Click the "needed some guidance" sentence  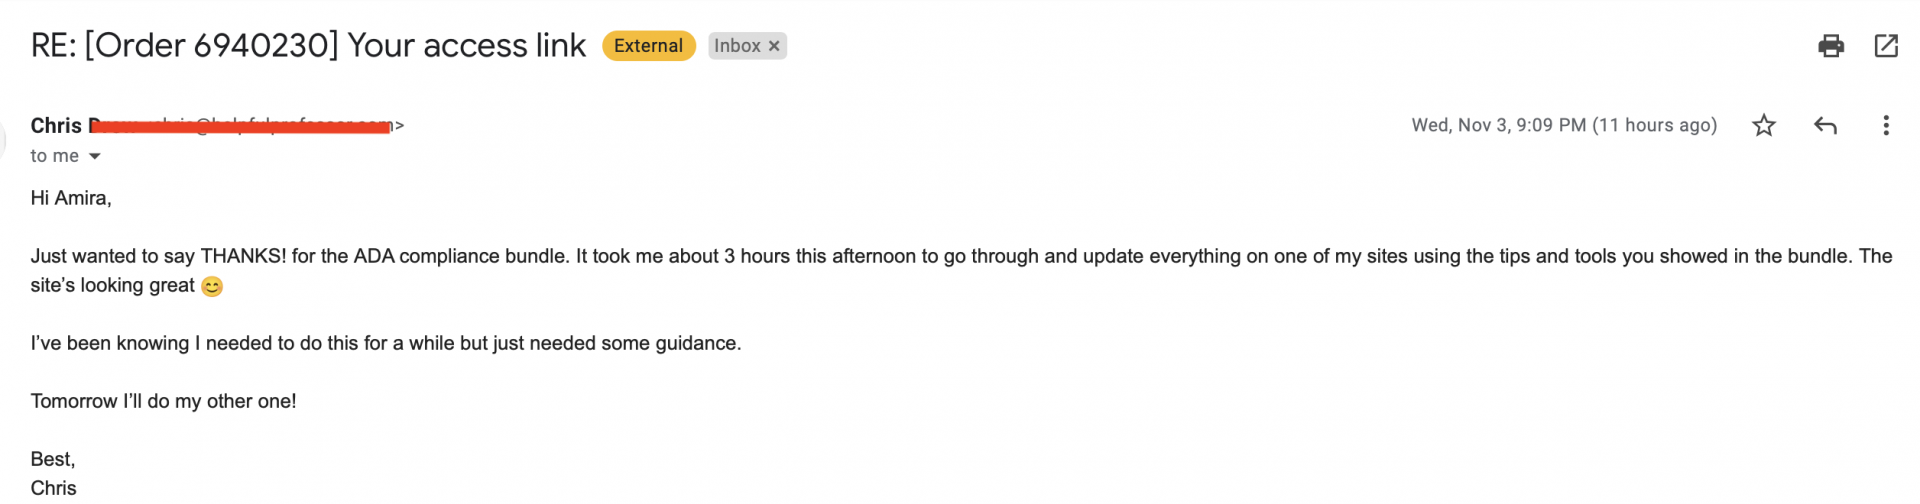pos(385,343)
